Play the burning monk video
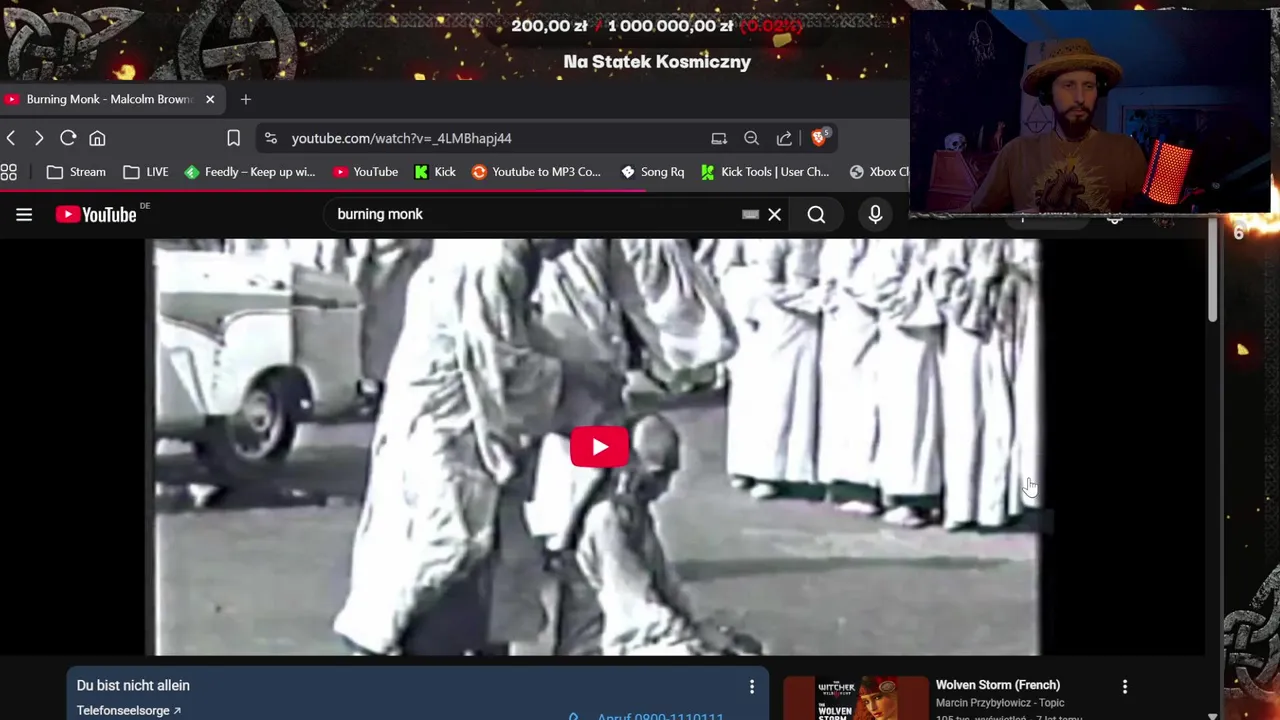The image size is (1280, 720). click(599, 447)
